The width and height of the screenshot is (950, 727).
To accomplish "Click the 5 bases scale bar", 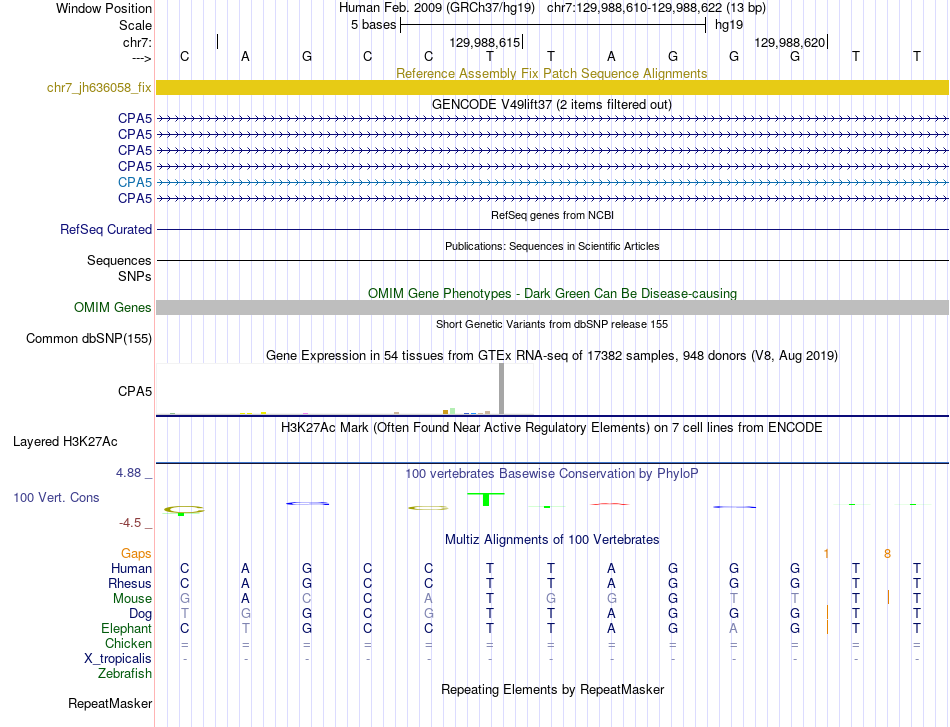I will click(x=553, y=25).
